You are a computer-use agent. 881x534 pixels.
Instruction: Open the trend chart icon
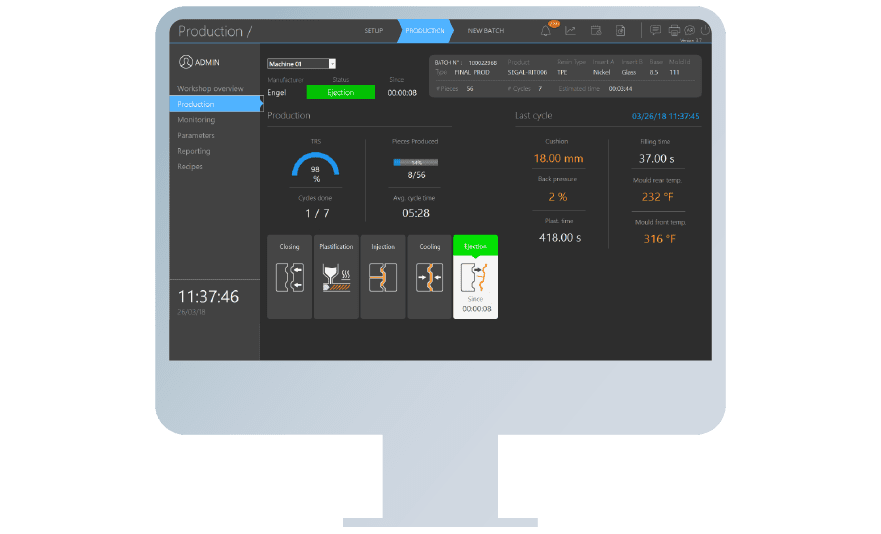tap(571, 31)
